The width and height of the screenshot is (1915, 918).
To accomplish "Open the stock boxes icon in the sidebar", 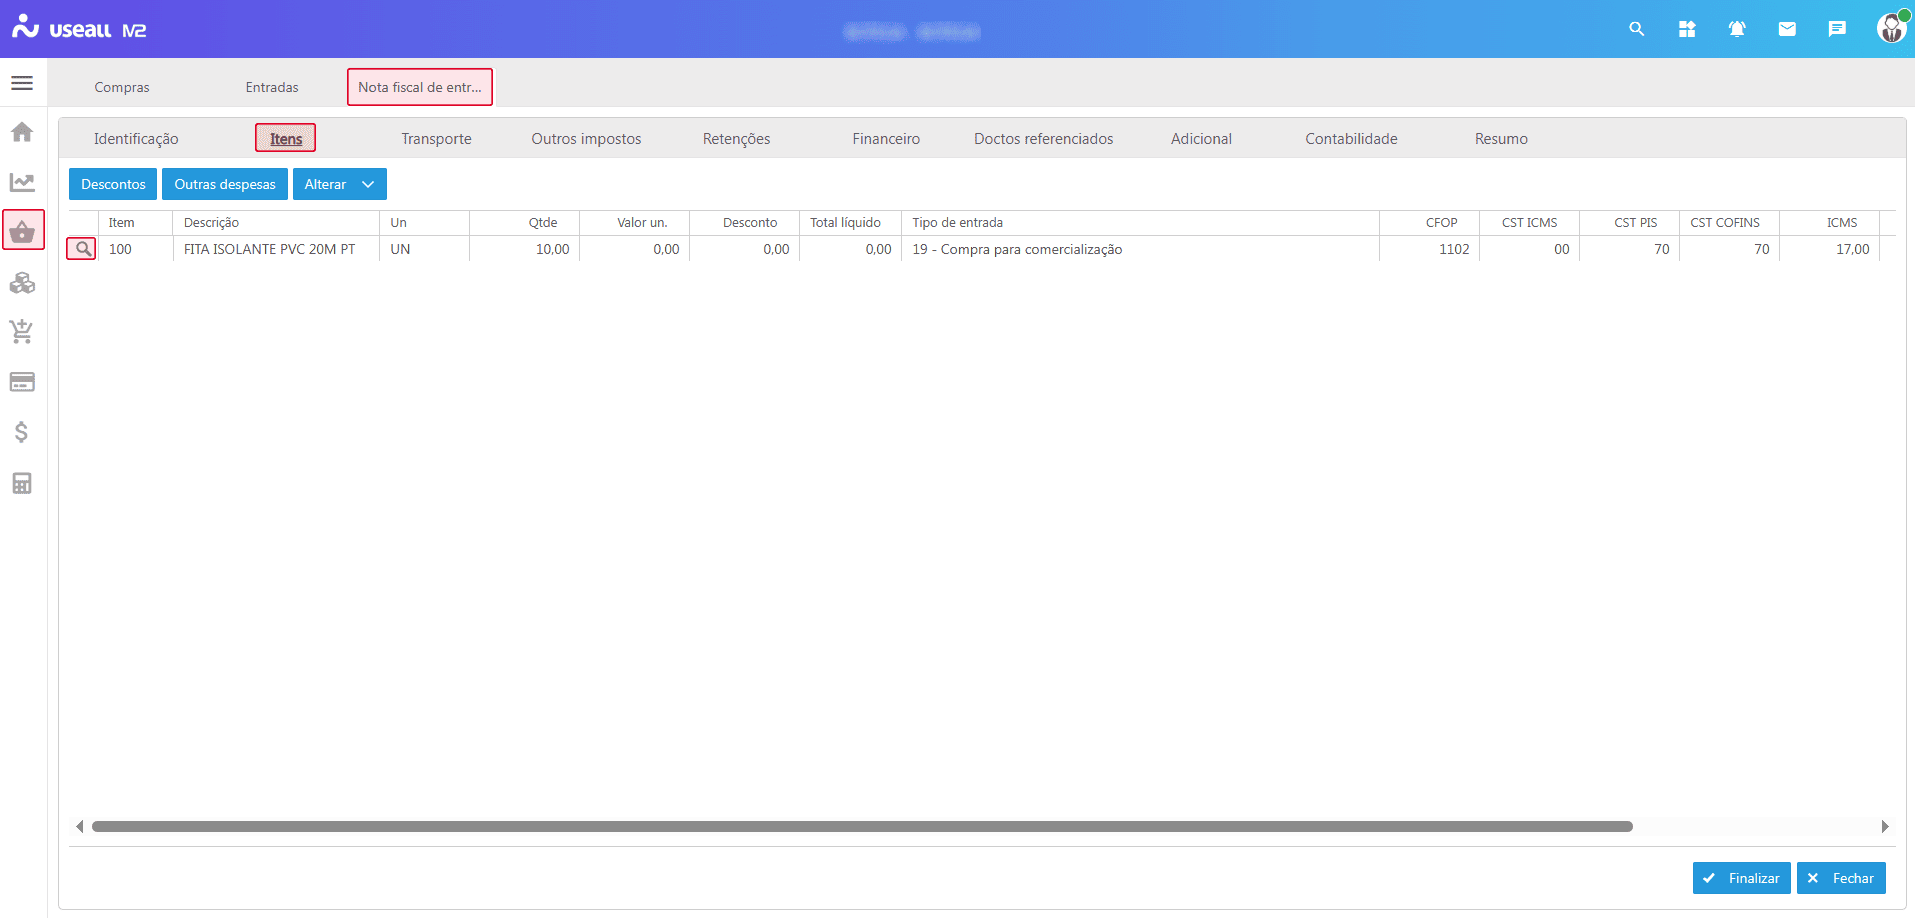I will pos(22,283).
